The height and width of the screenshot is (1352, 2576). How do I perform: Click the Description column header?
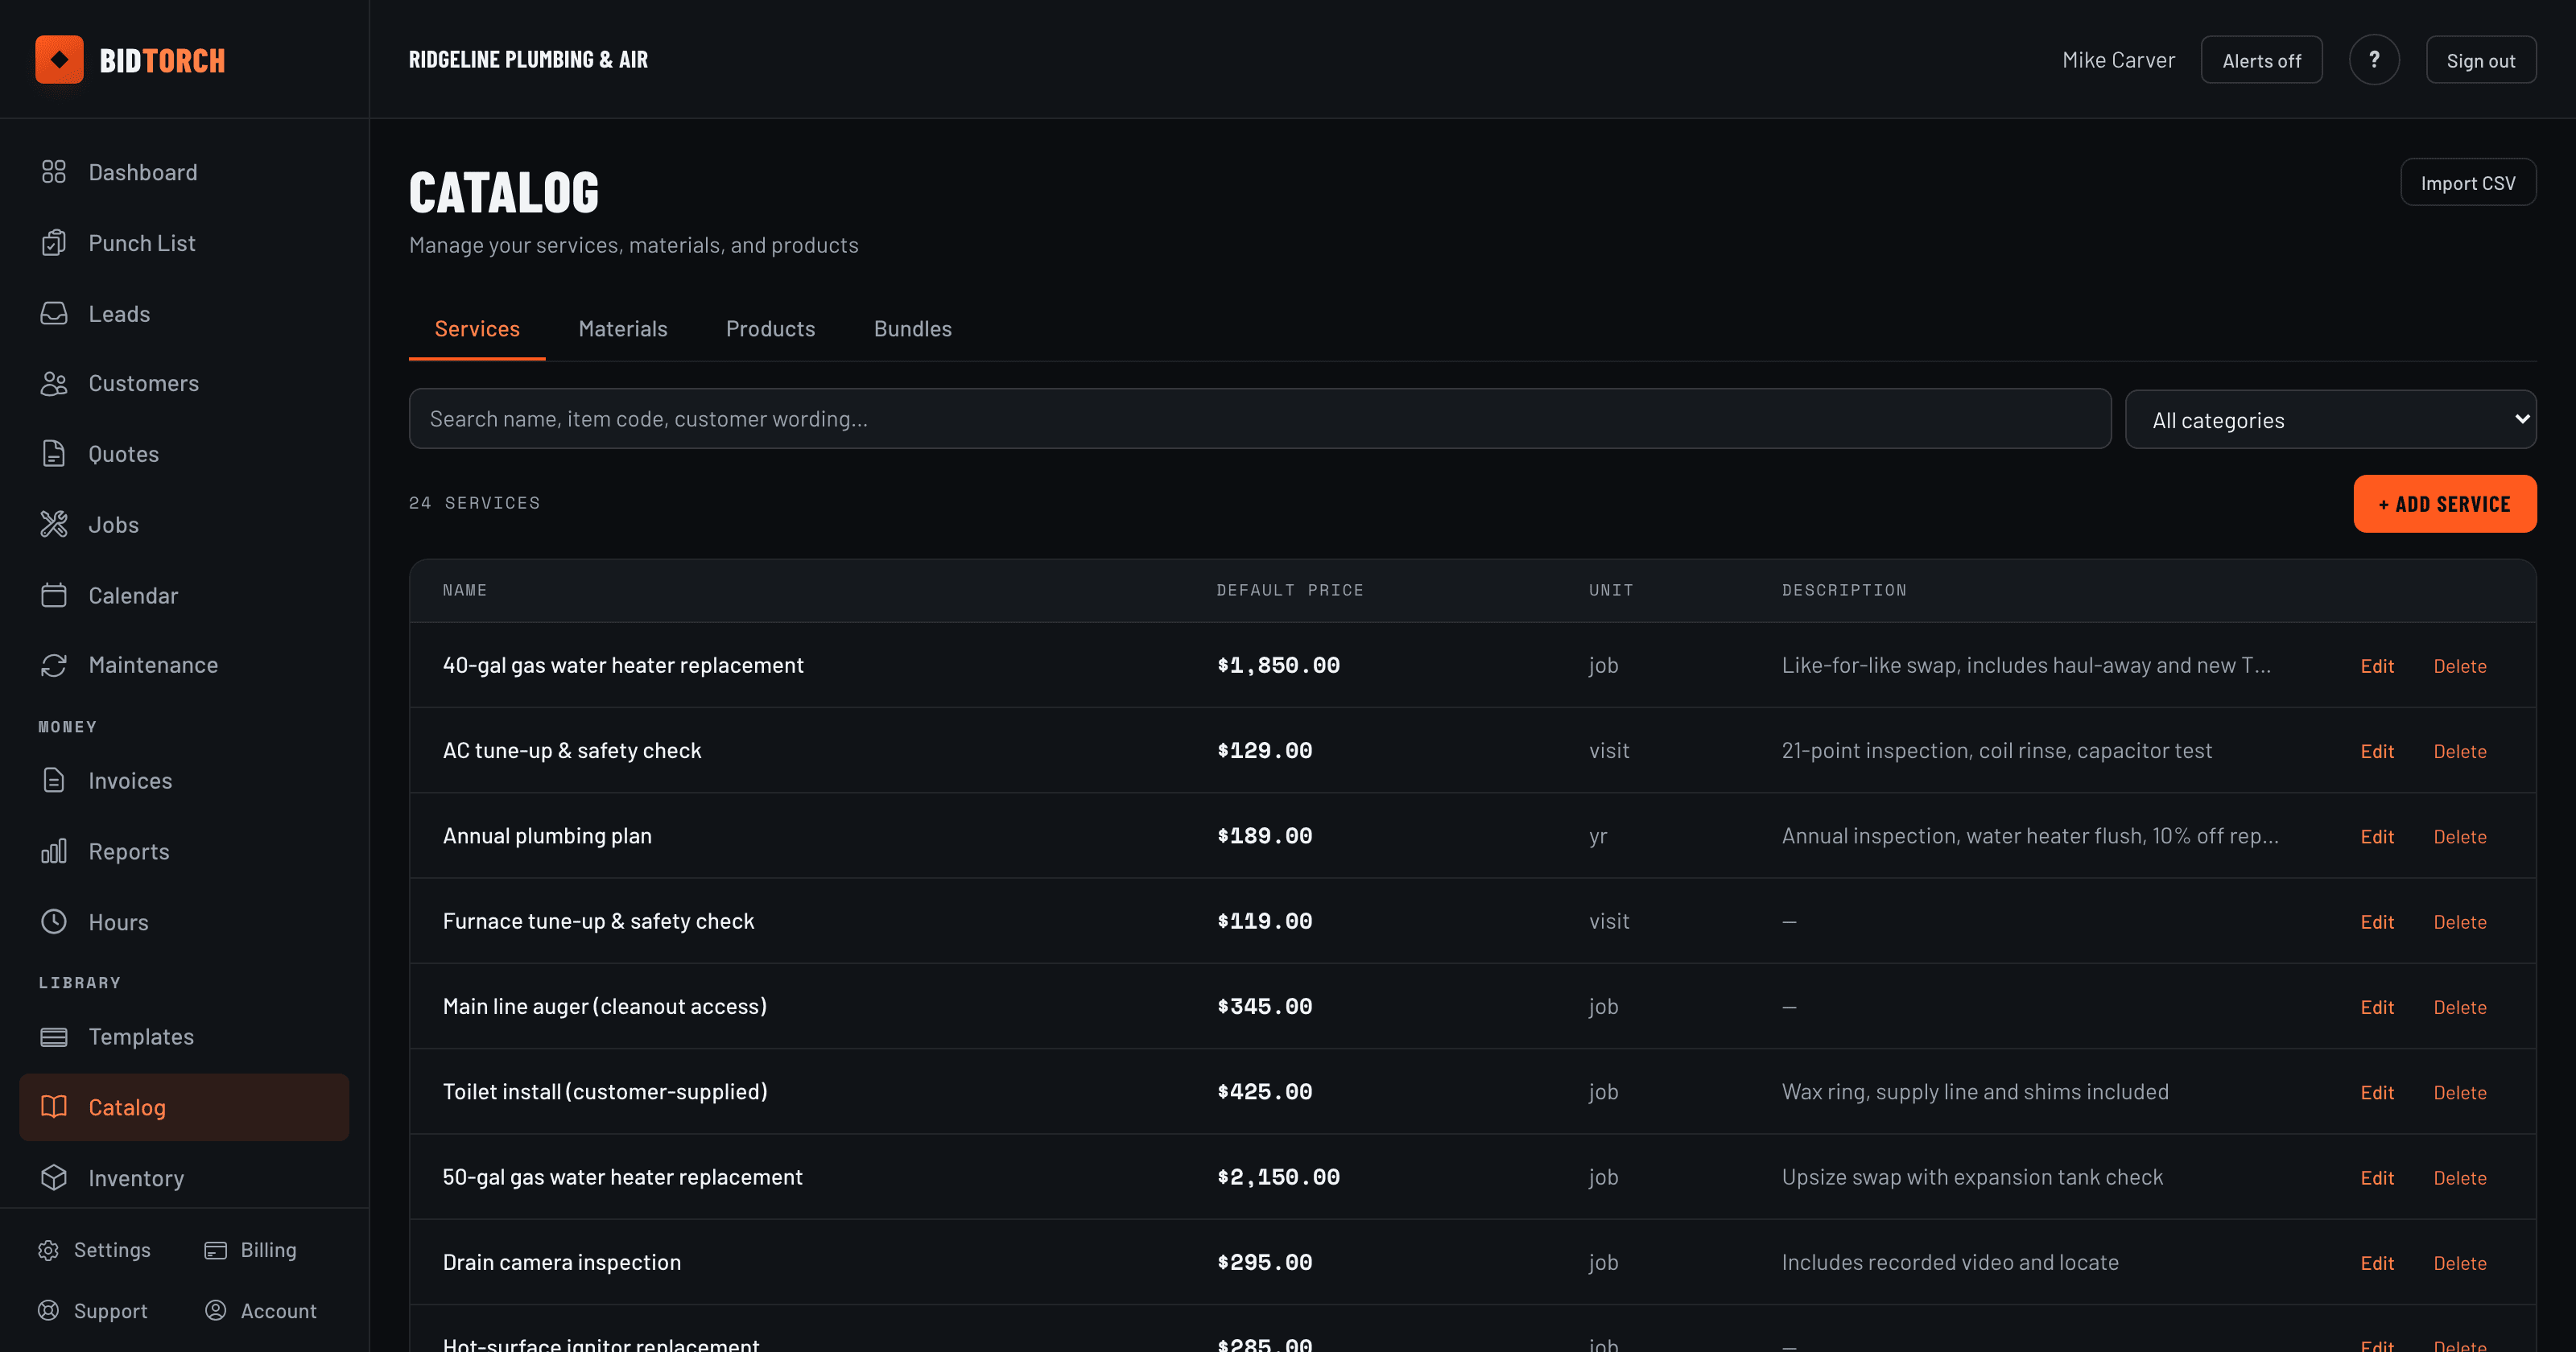(x=1844, y=591)
